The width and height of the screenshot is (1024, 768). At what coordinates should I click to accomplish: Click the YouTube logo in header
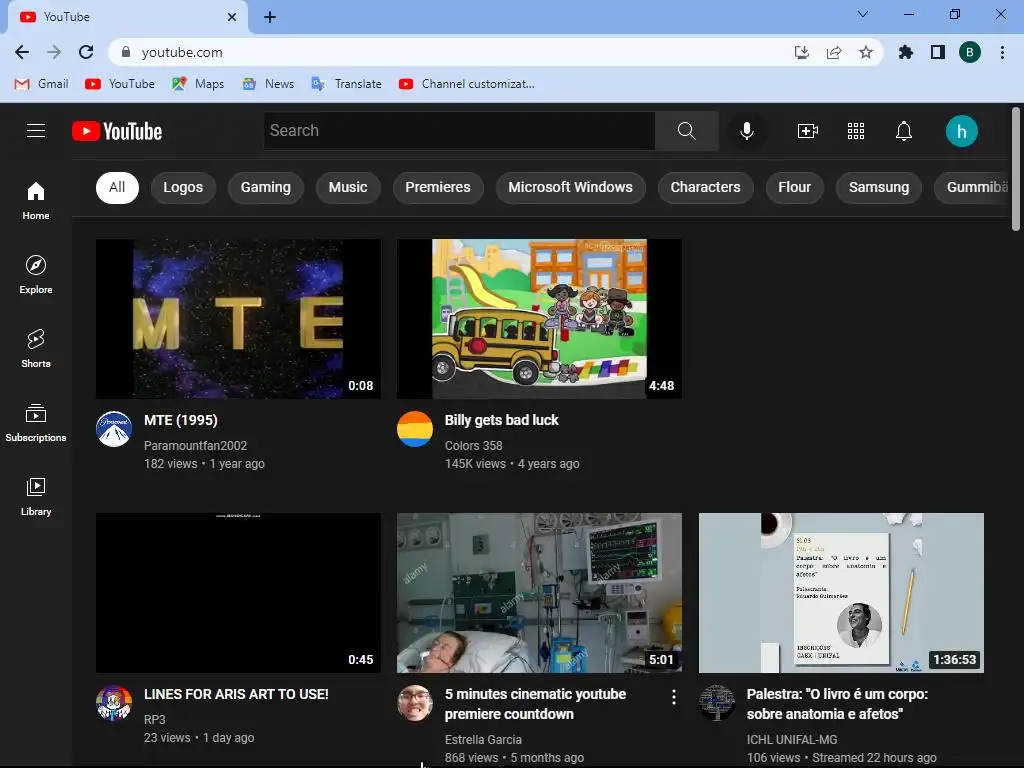[x=117, y=131]
